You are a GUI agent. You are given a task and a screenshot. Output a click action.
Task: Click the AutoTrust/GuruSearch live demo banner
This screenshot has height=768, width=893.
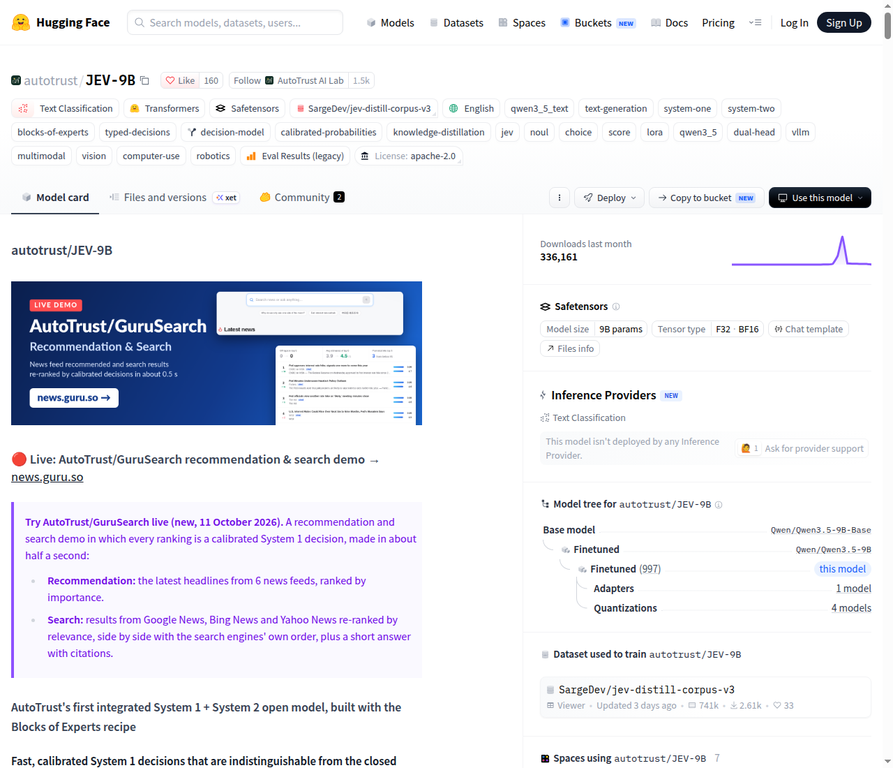point(216,353)
